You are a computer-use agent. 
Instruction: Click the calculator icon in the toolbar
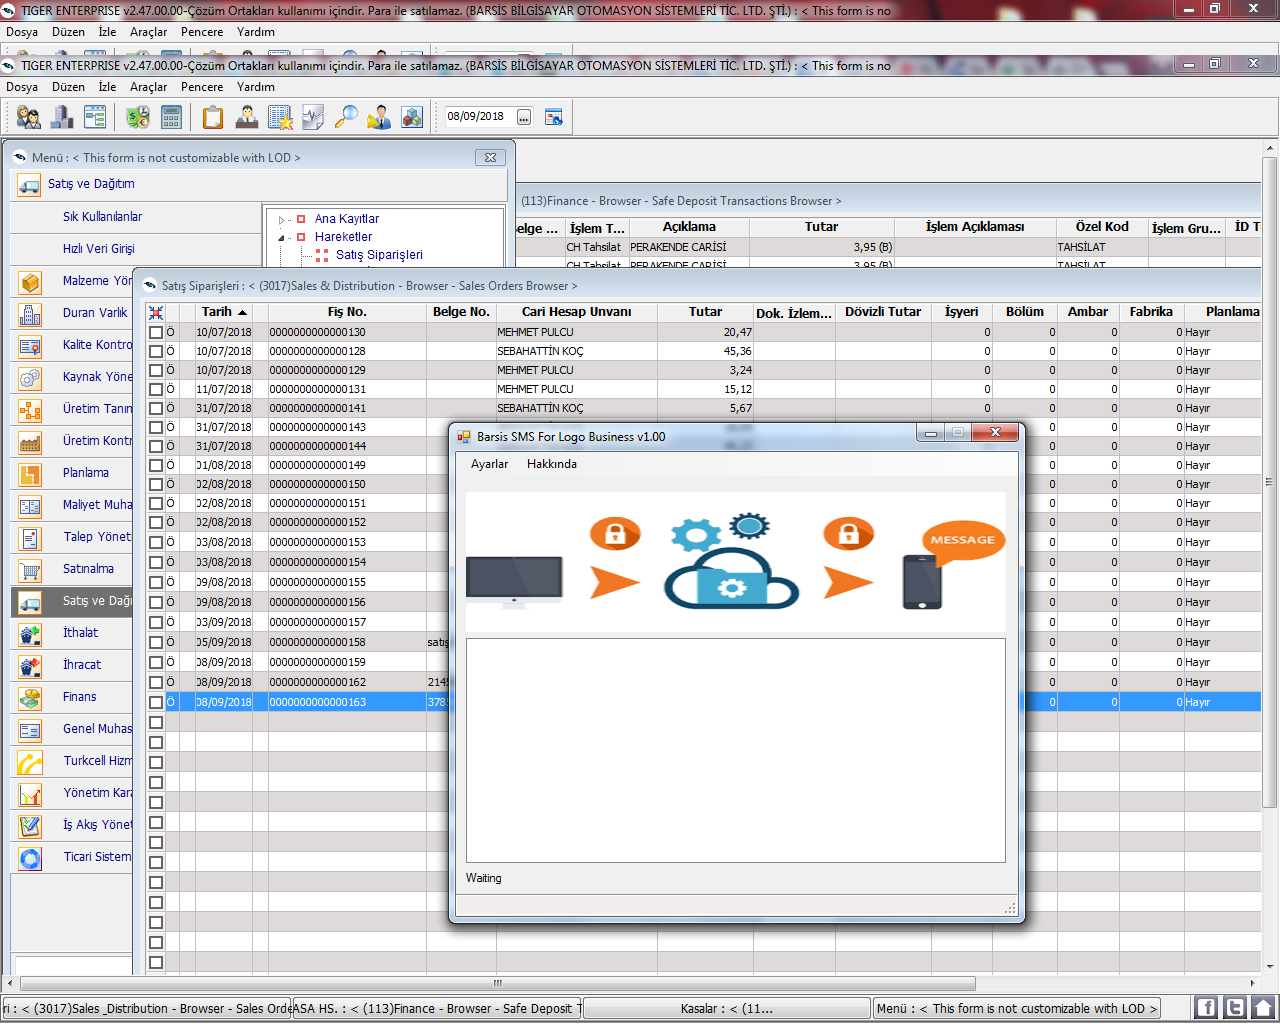171,117
